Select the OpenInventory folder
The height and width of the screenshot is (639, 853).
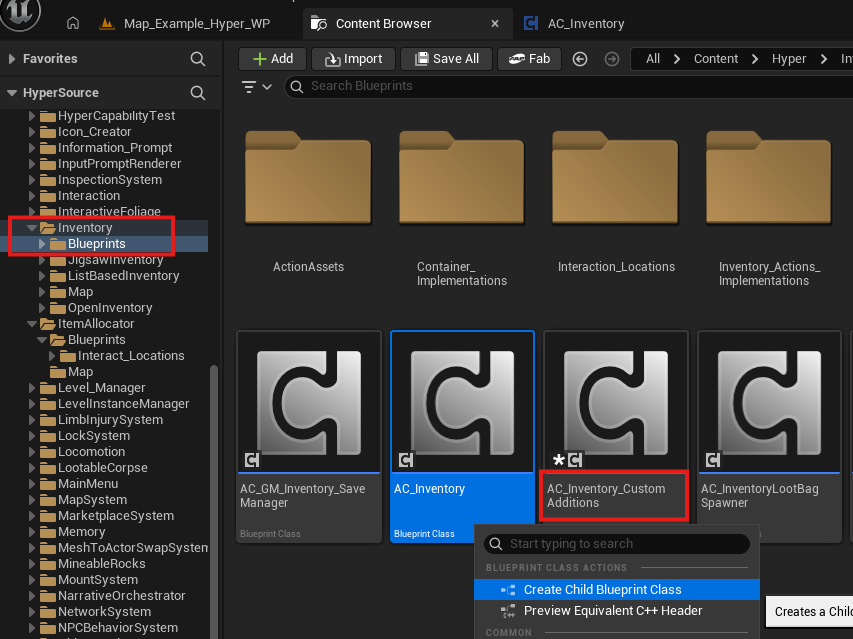point(110,308)
